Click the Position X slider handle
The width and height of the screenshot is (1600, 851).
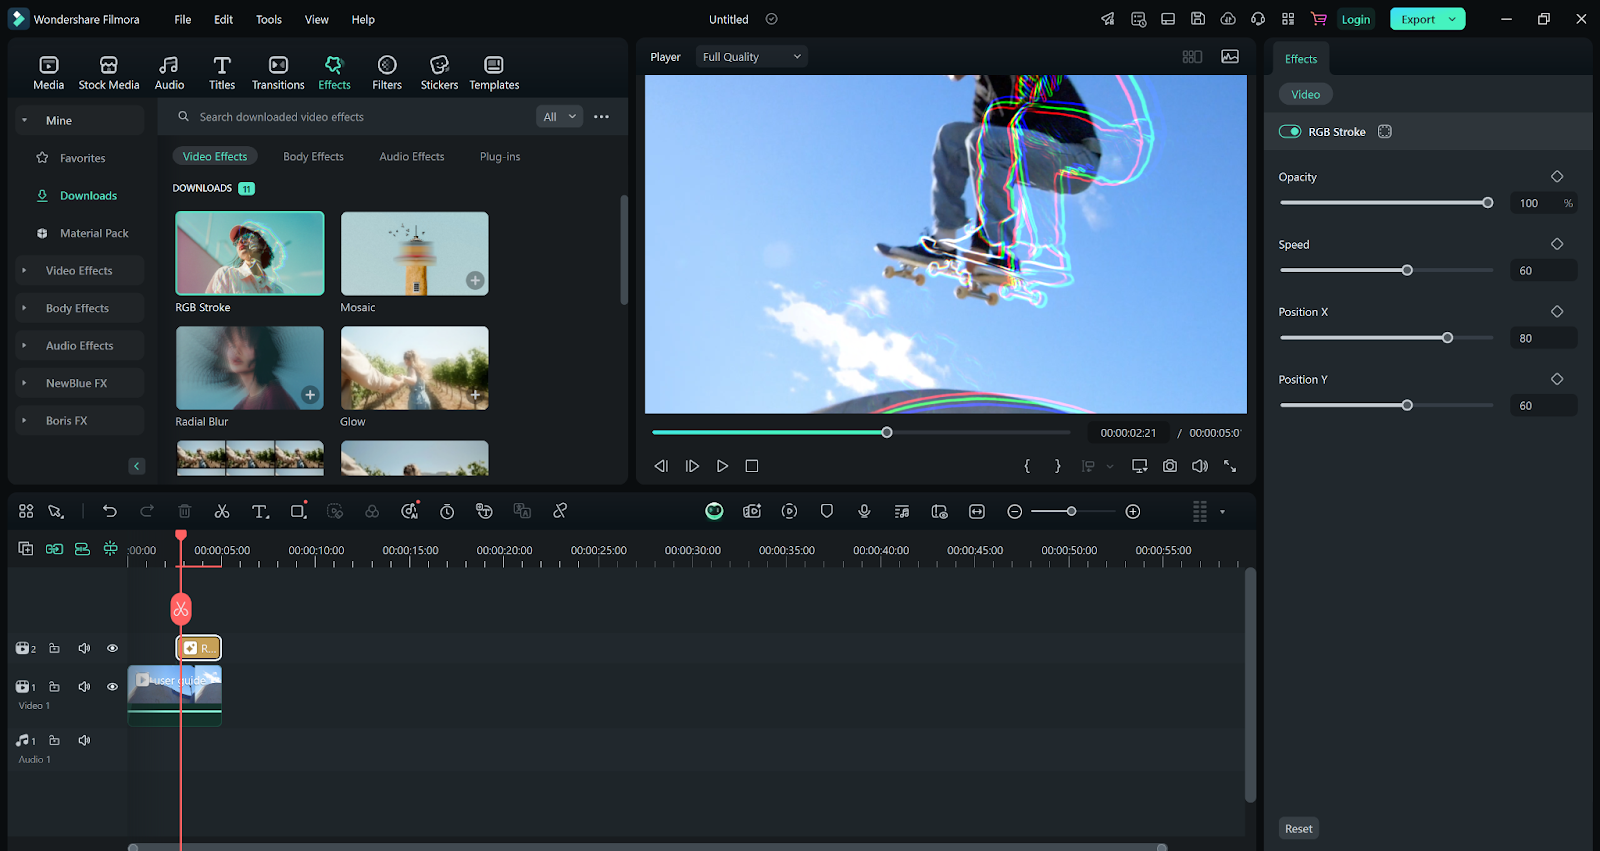tap(1447, 338)
